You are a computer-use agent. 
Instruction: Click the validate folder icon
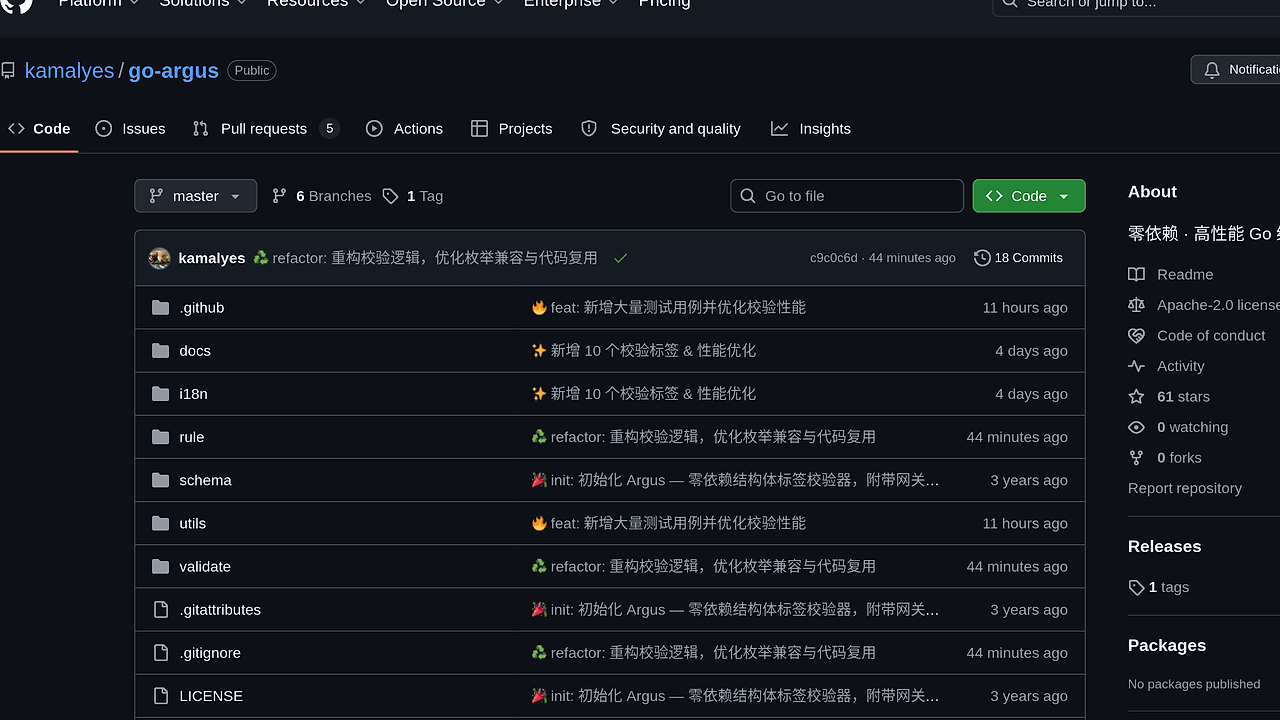160,566
